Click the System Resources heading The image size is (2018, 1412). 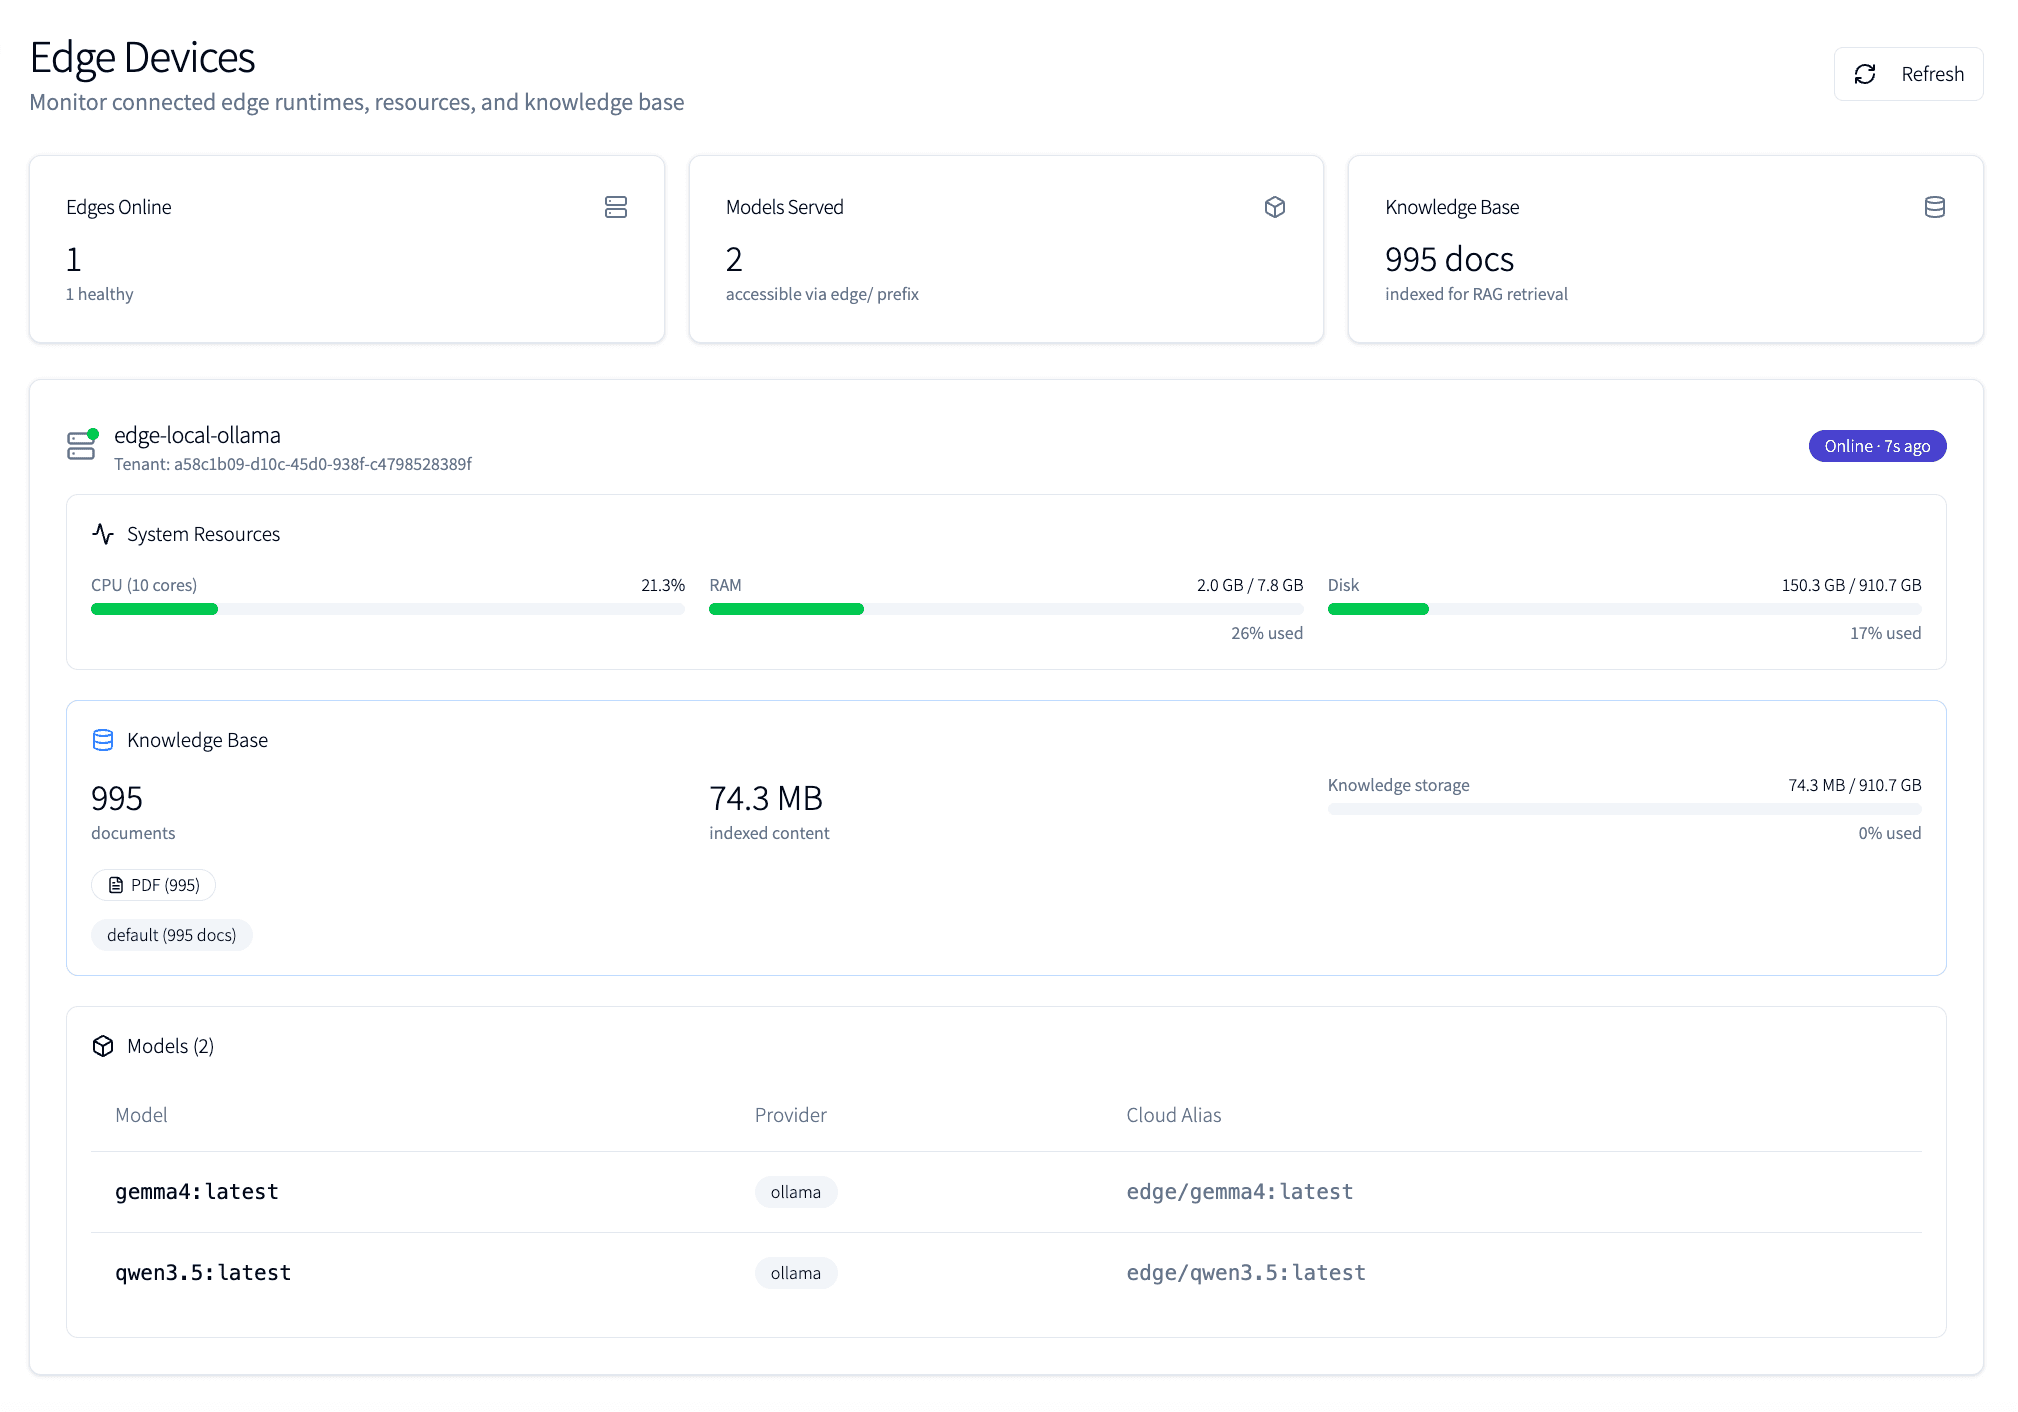204,534
